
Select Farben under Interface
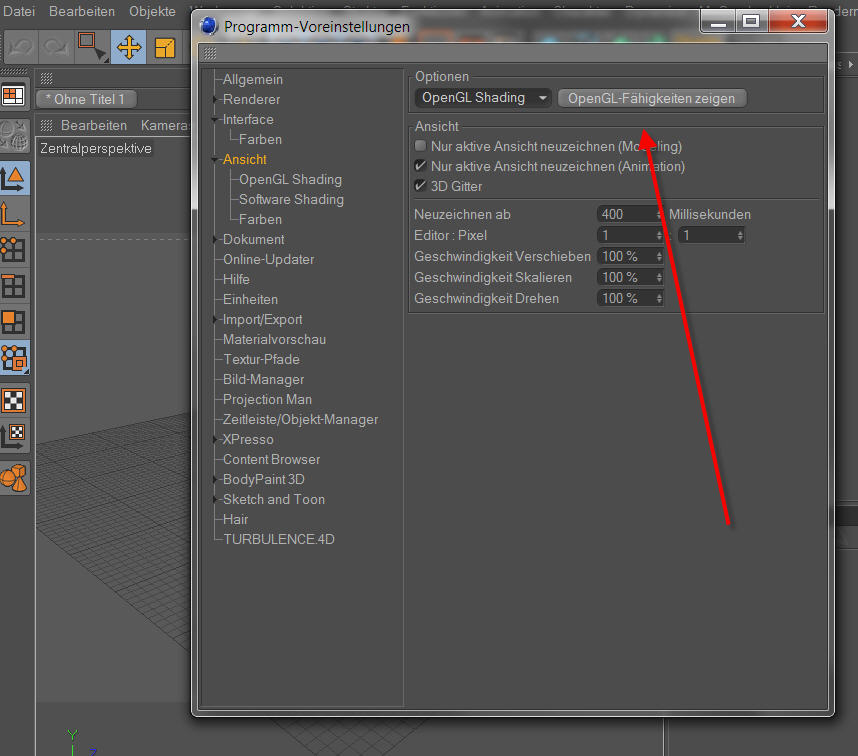coord(260,139)
